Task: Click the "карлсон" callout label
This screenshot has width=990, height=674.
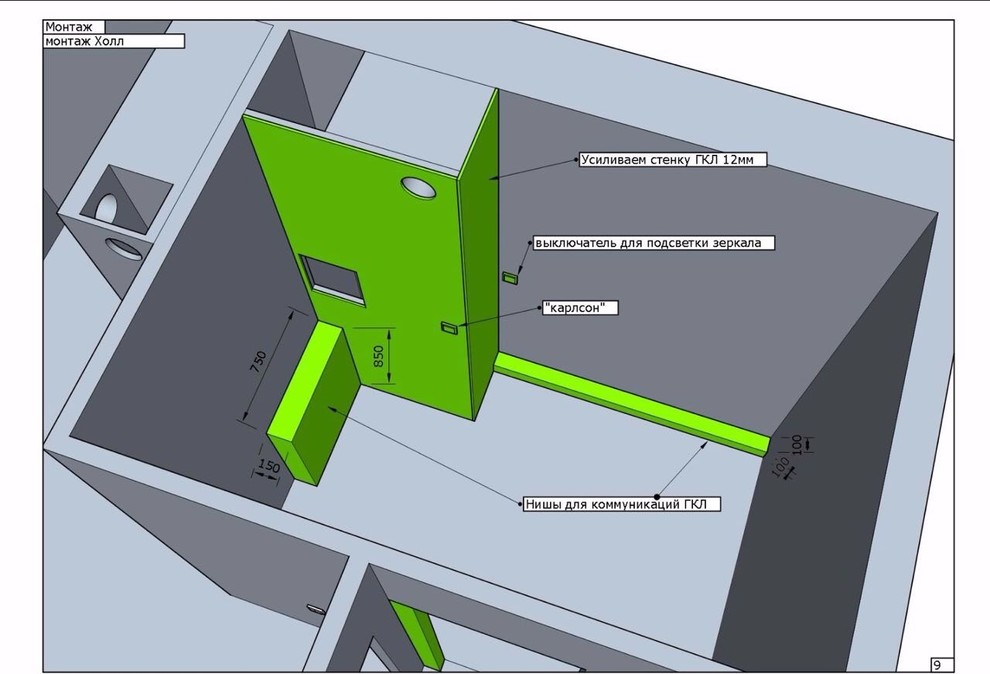Action: tap(579, 308)
